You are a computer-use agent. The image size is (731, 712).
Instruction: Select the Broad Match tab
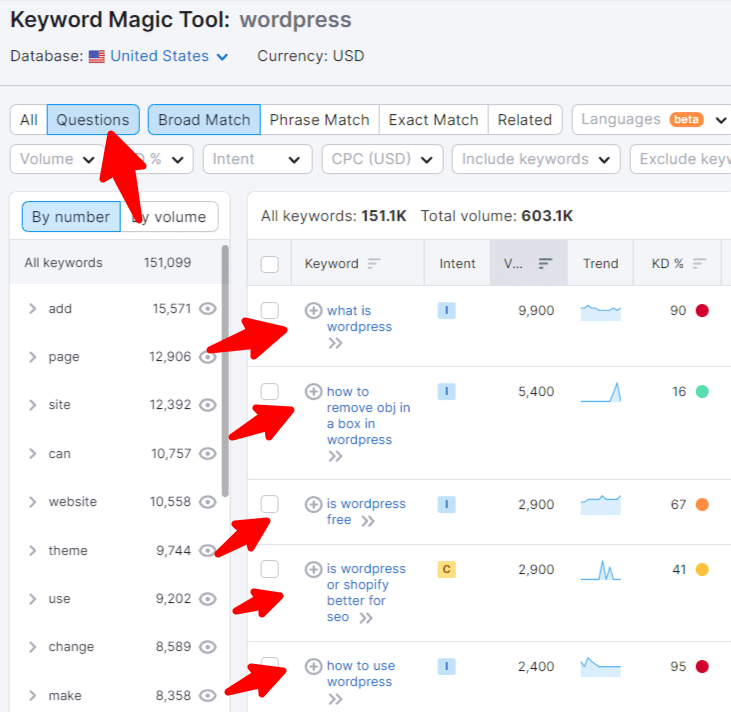coord(204,120)
